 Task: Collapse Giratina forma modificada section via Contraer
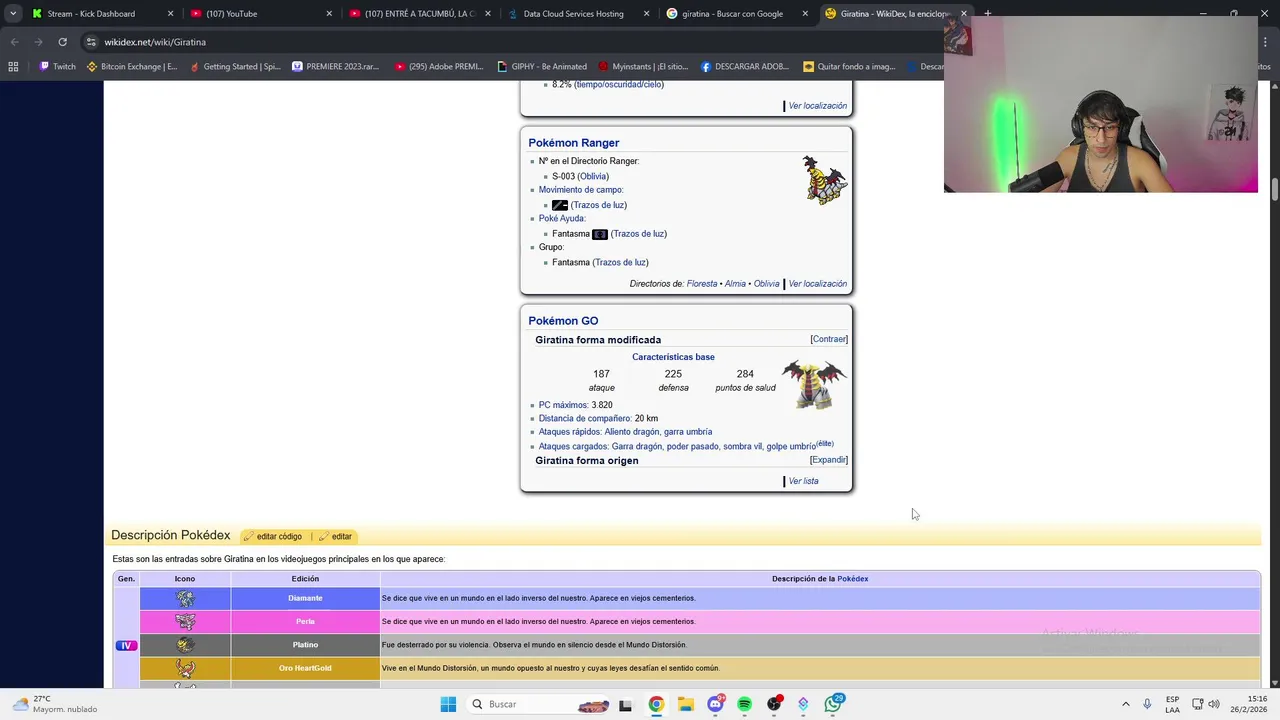[829, 339]
